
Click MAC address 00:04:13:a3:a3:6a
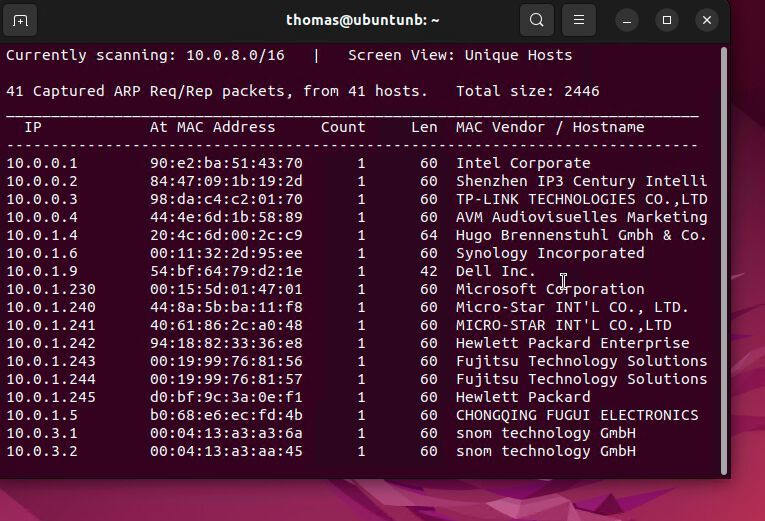tap(226, 434)
